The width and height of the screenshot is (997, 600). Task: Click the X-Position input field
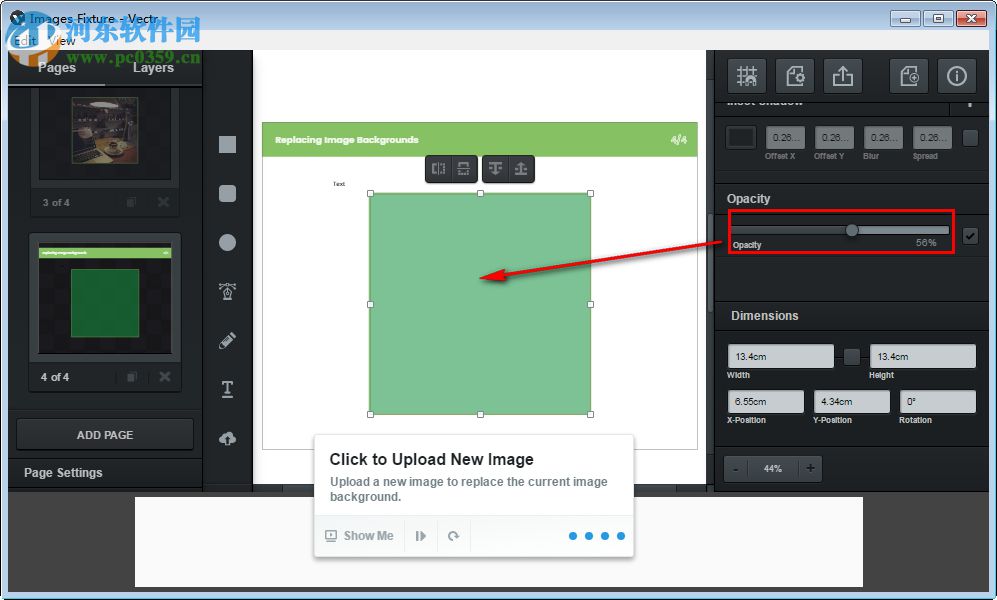tap(766, 402)
